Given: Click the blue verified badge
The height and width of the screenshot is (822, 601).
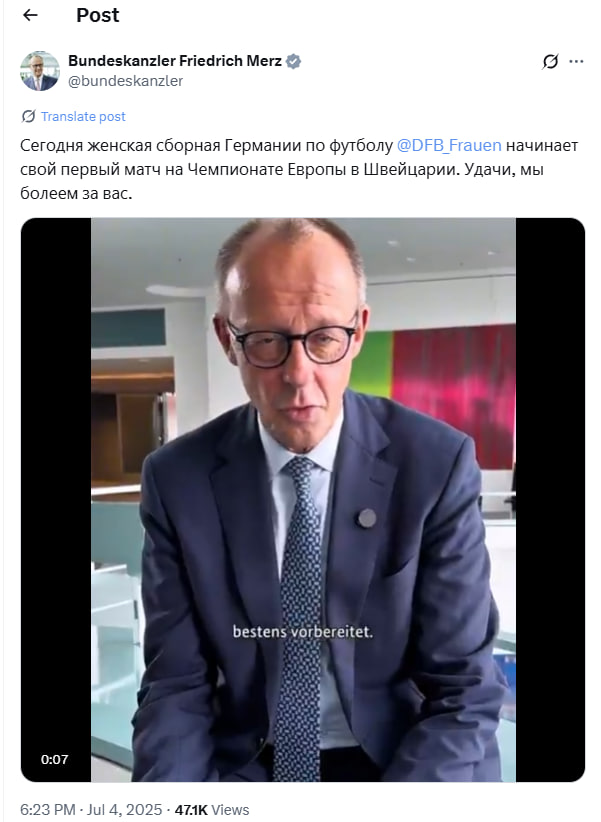Looking at the screenshot, I should 294,61.
